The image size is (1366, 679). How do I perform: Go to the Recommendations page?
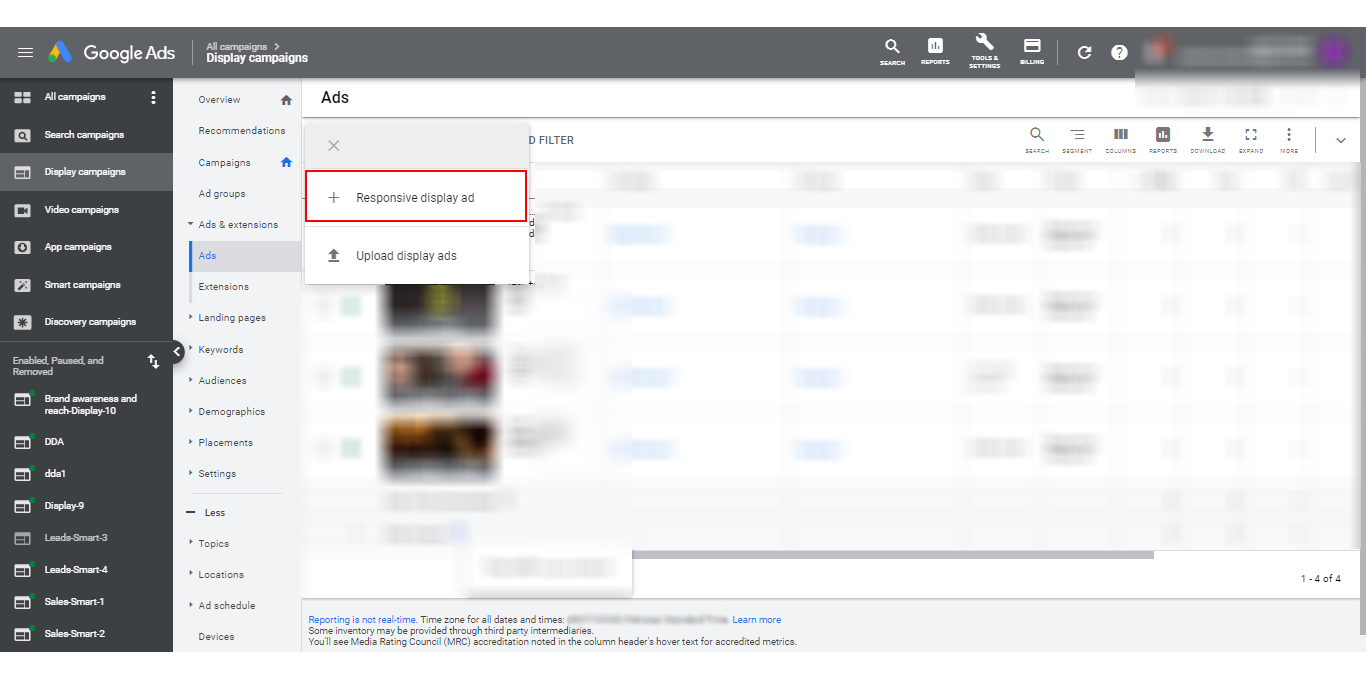(242, 131)
